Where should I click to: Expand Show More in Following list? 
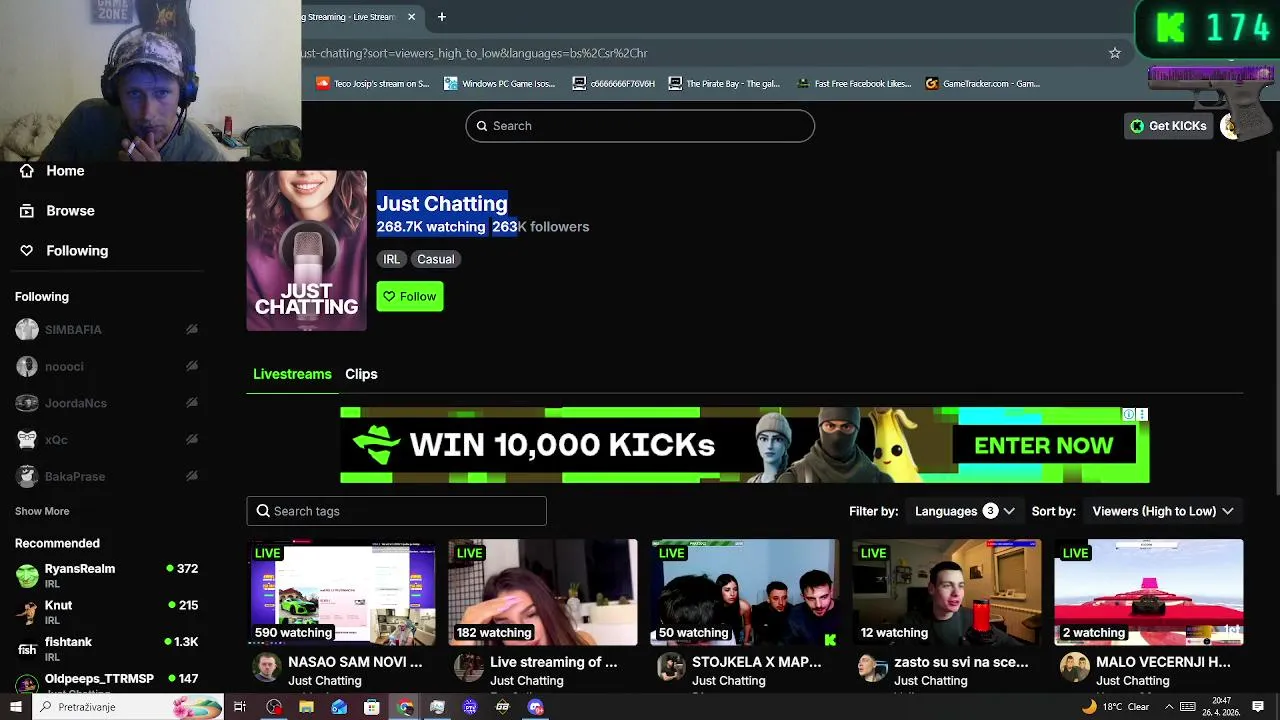click(x=42, y=511)
